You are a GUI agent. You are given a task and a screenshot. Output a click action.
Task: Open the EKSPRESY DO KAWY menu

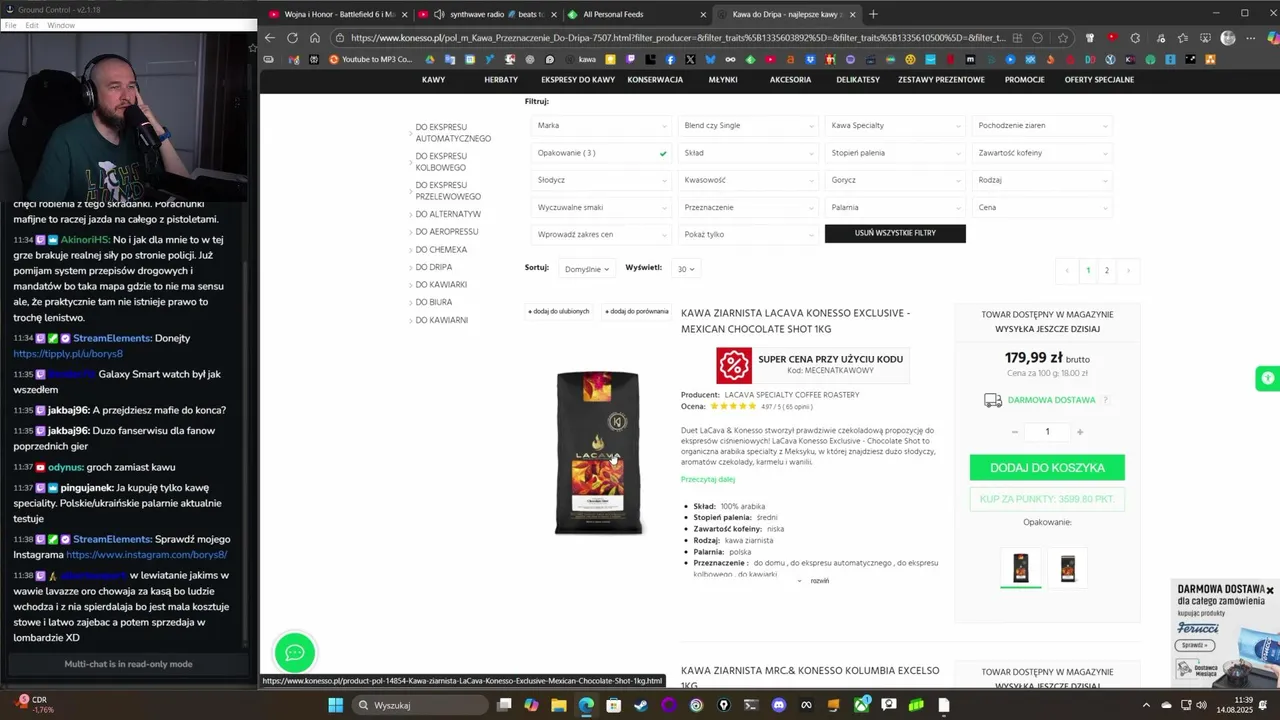[578, 79]
